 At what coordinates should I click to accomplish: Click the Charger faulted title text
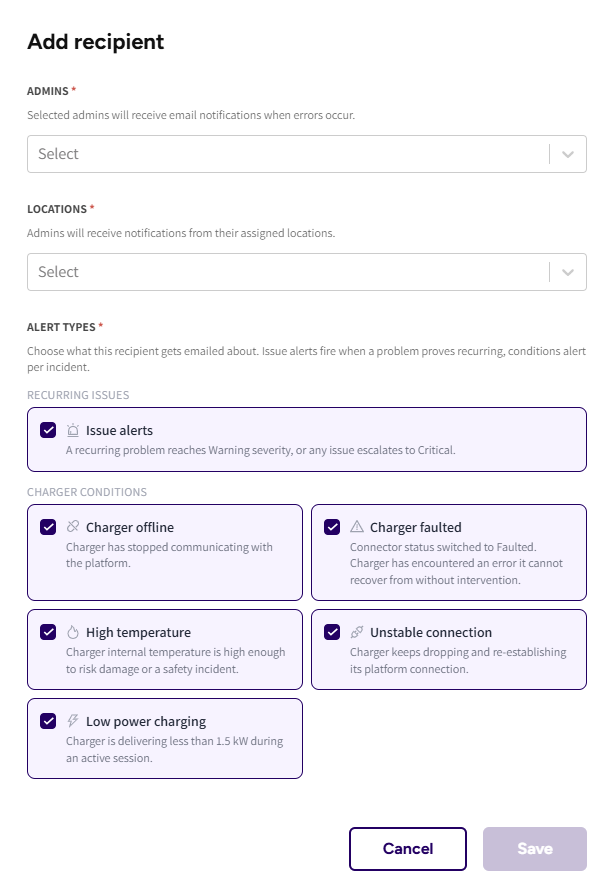point(416,527)
